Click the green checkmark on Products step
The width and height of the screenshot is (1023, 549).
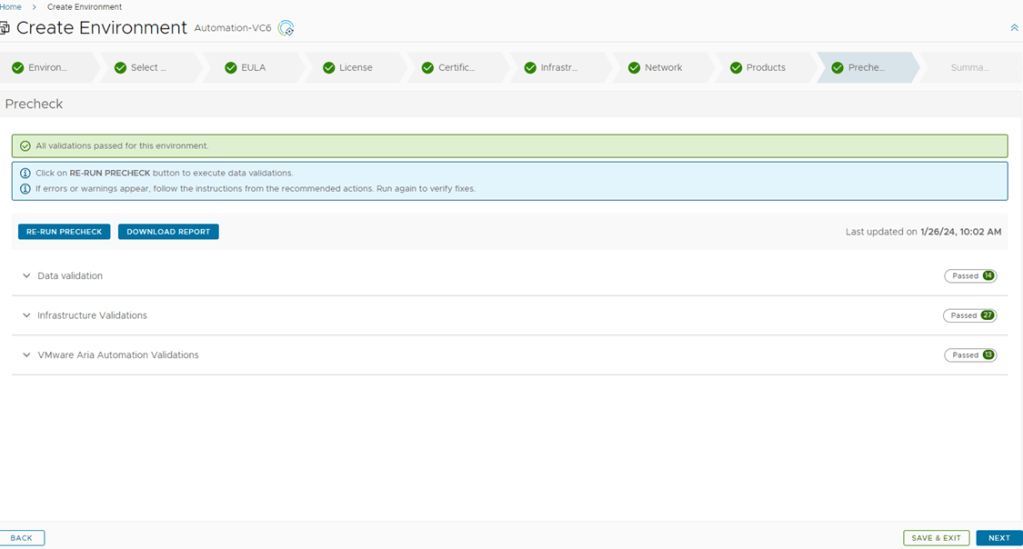(736, 68)
